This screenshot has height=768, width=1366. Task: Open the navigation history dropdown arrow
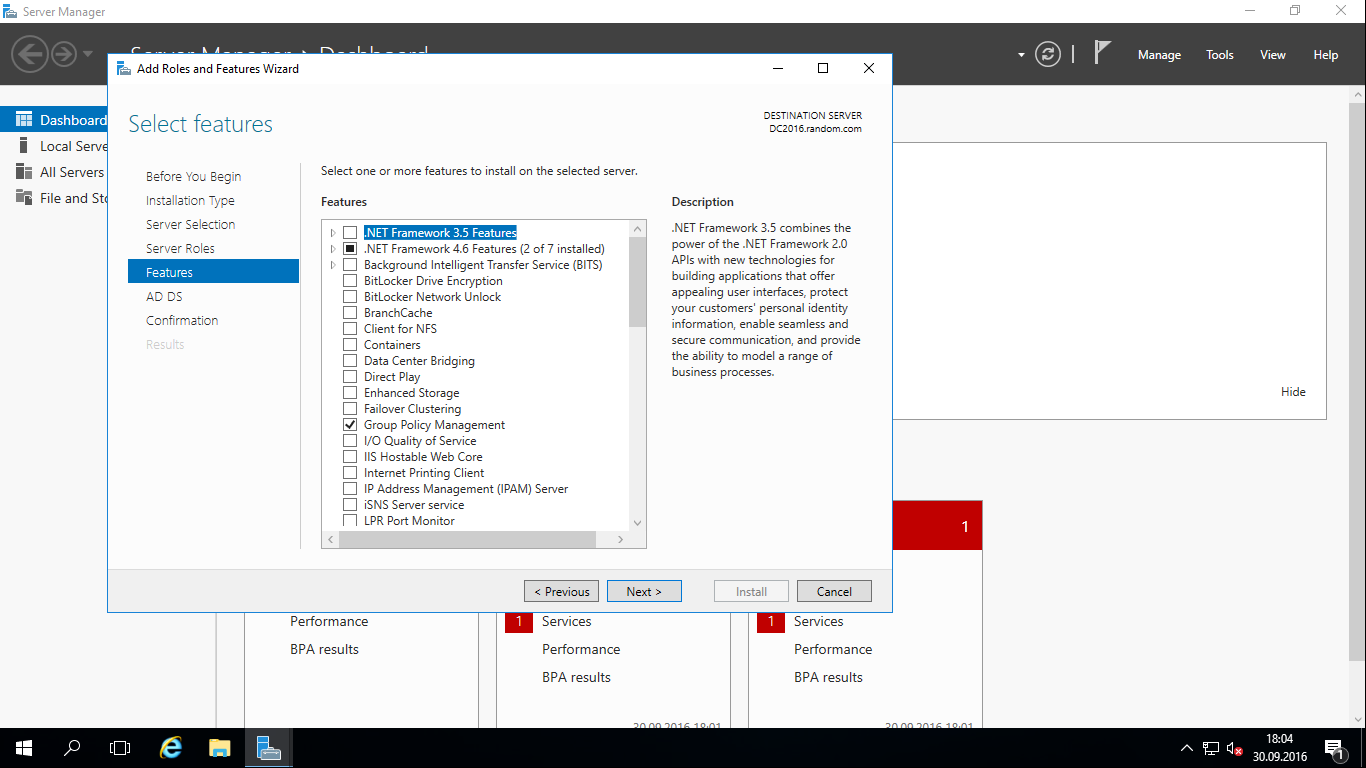88,54
